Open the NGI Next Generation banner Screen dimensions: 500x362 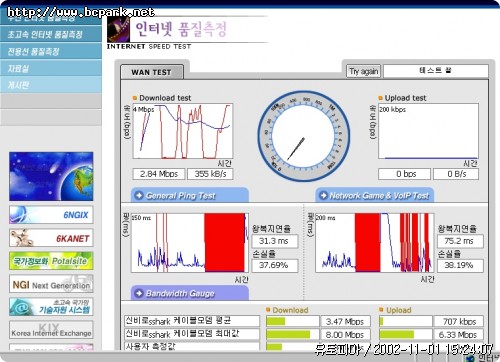pos(51,284)
